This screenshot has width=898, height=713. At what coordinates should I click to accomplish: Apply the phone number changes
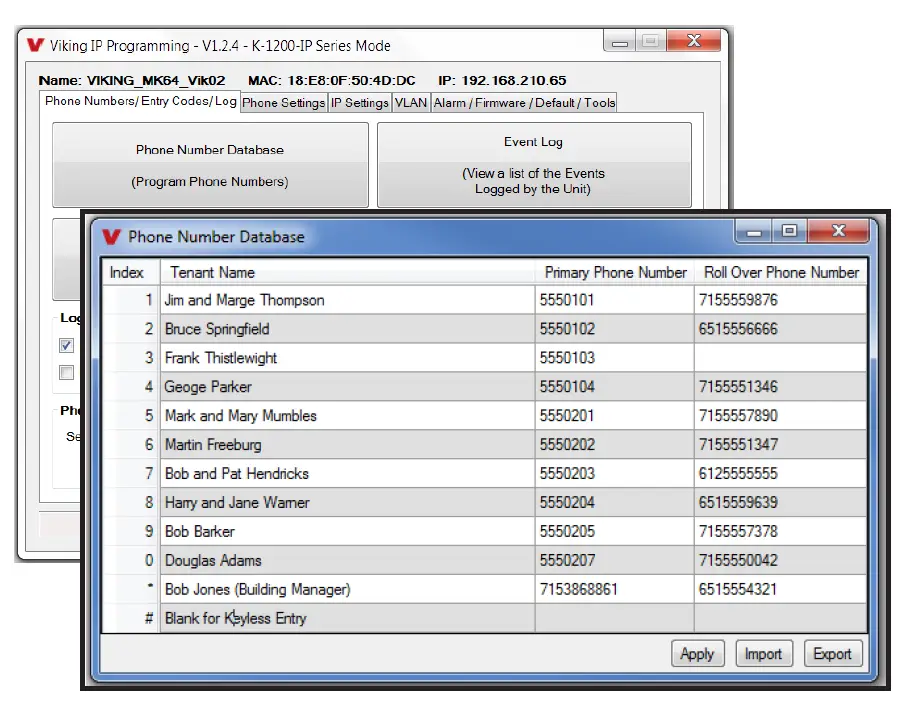point(698,653)
